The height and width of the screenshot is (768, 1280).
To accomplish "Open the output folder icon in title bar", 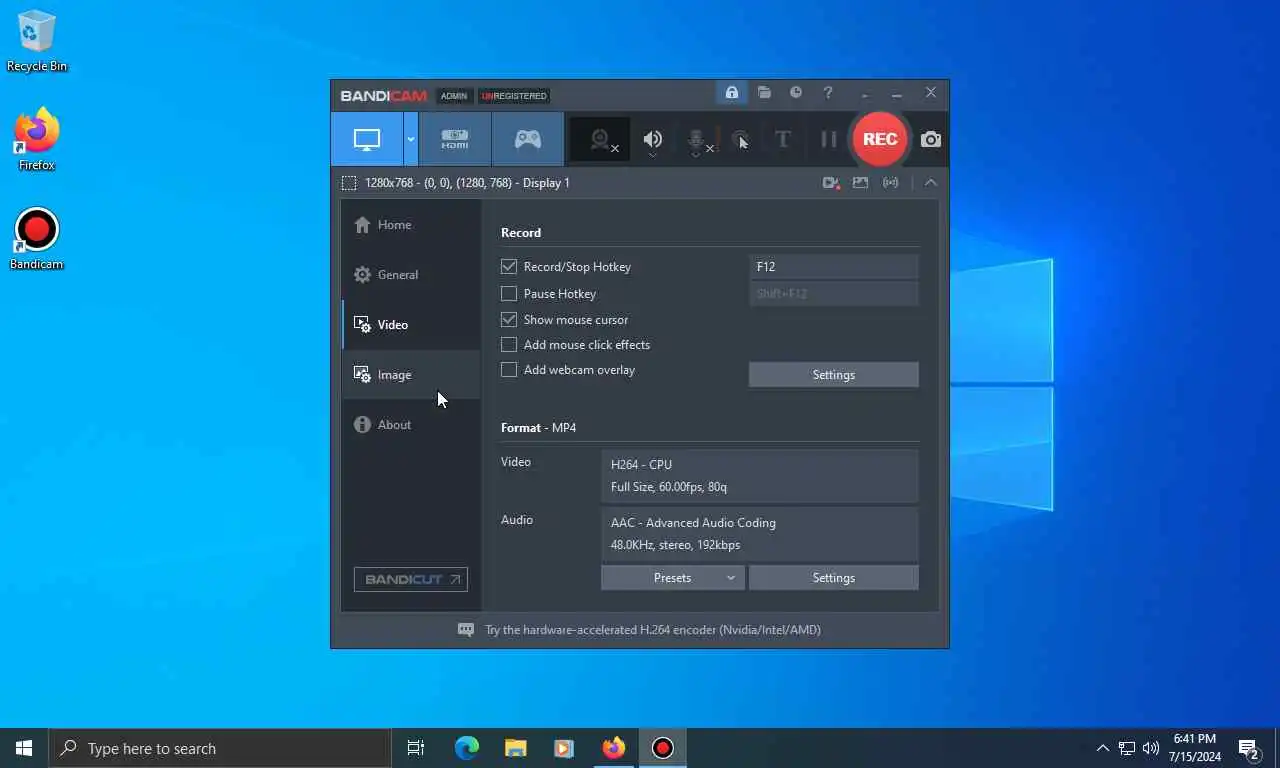I will (x=764, y=93).
